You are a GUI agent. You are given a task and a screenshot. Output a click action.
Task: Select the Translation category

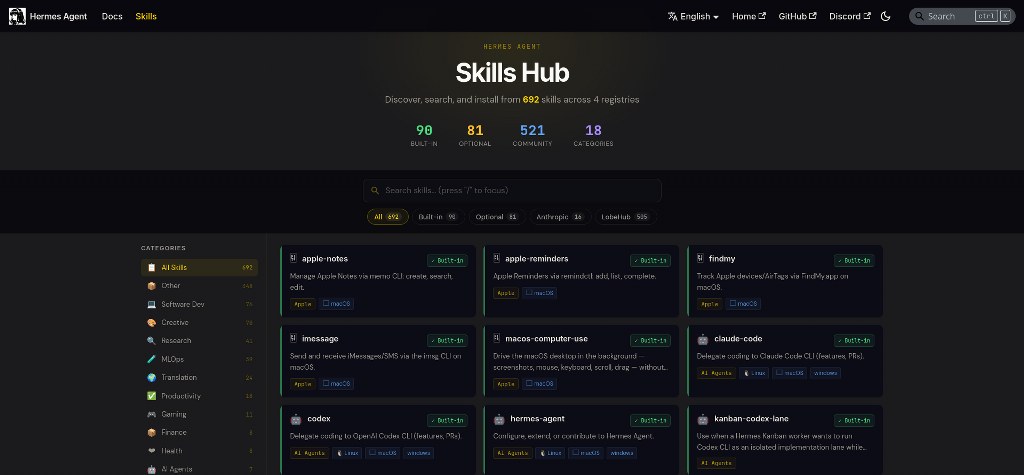pos(199,377)
